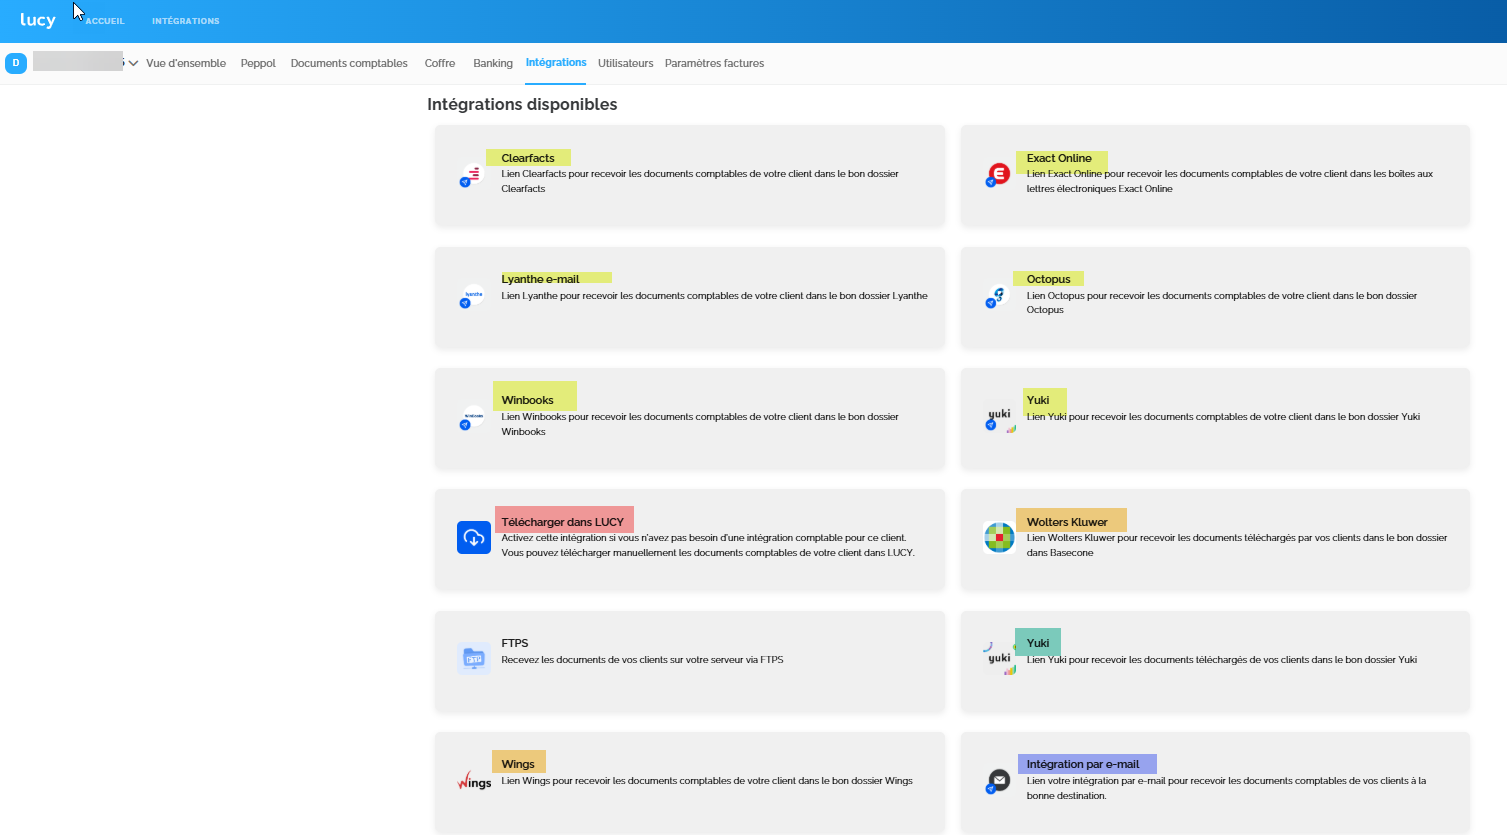Click the Winbooks logo icon

tap(472, 418)
